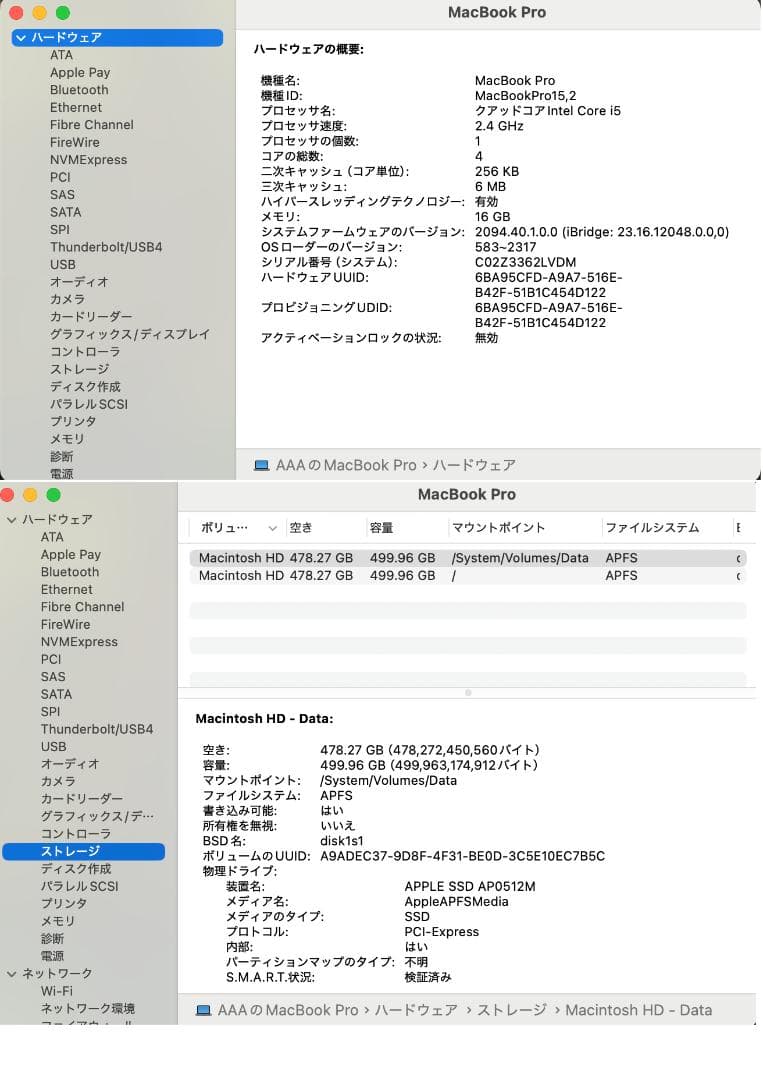
Task: Select PCI in storage window sidebar
Action: (x=51, y=659)
